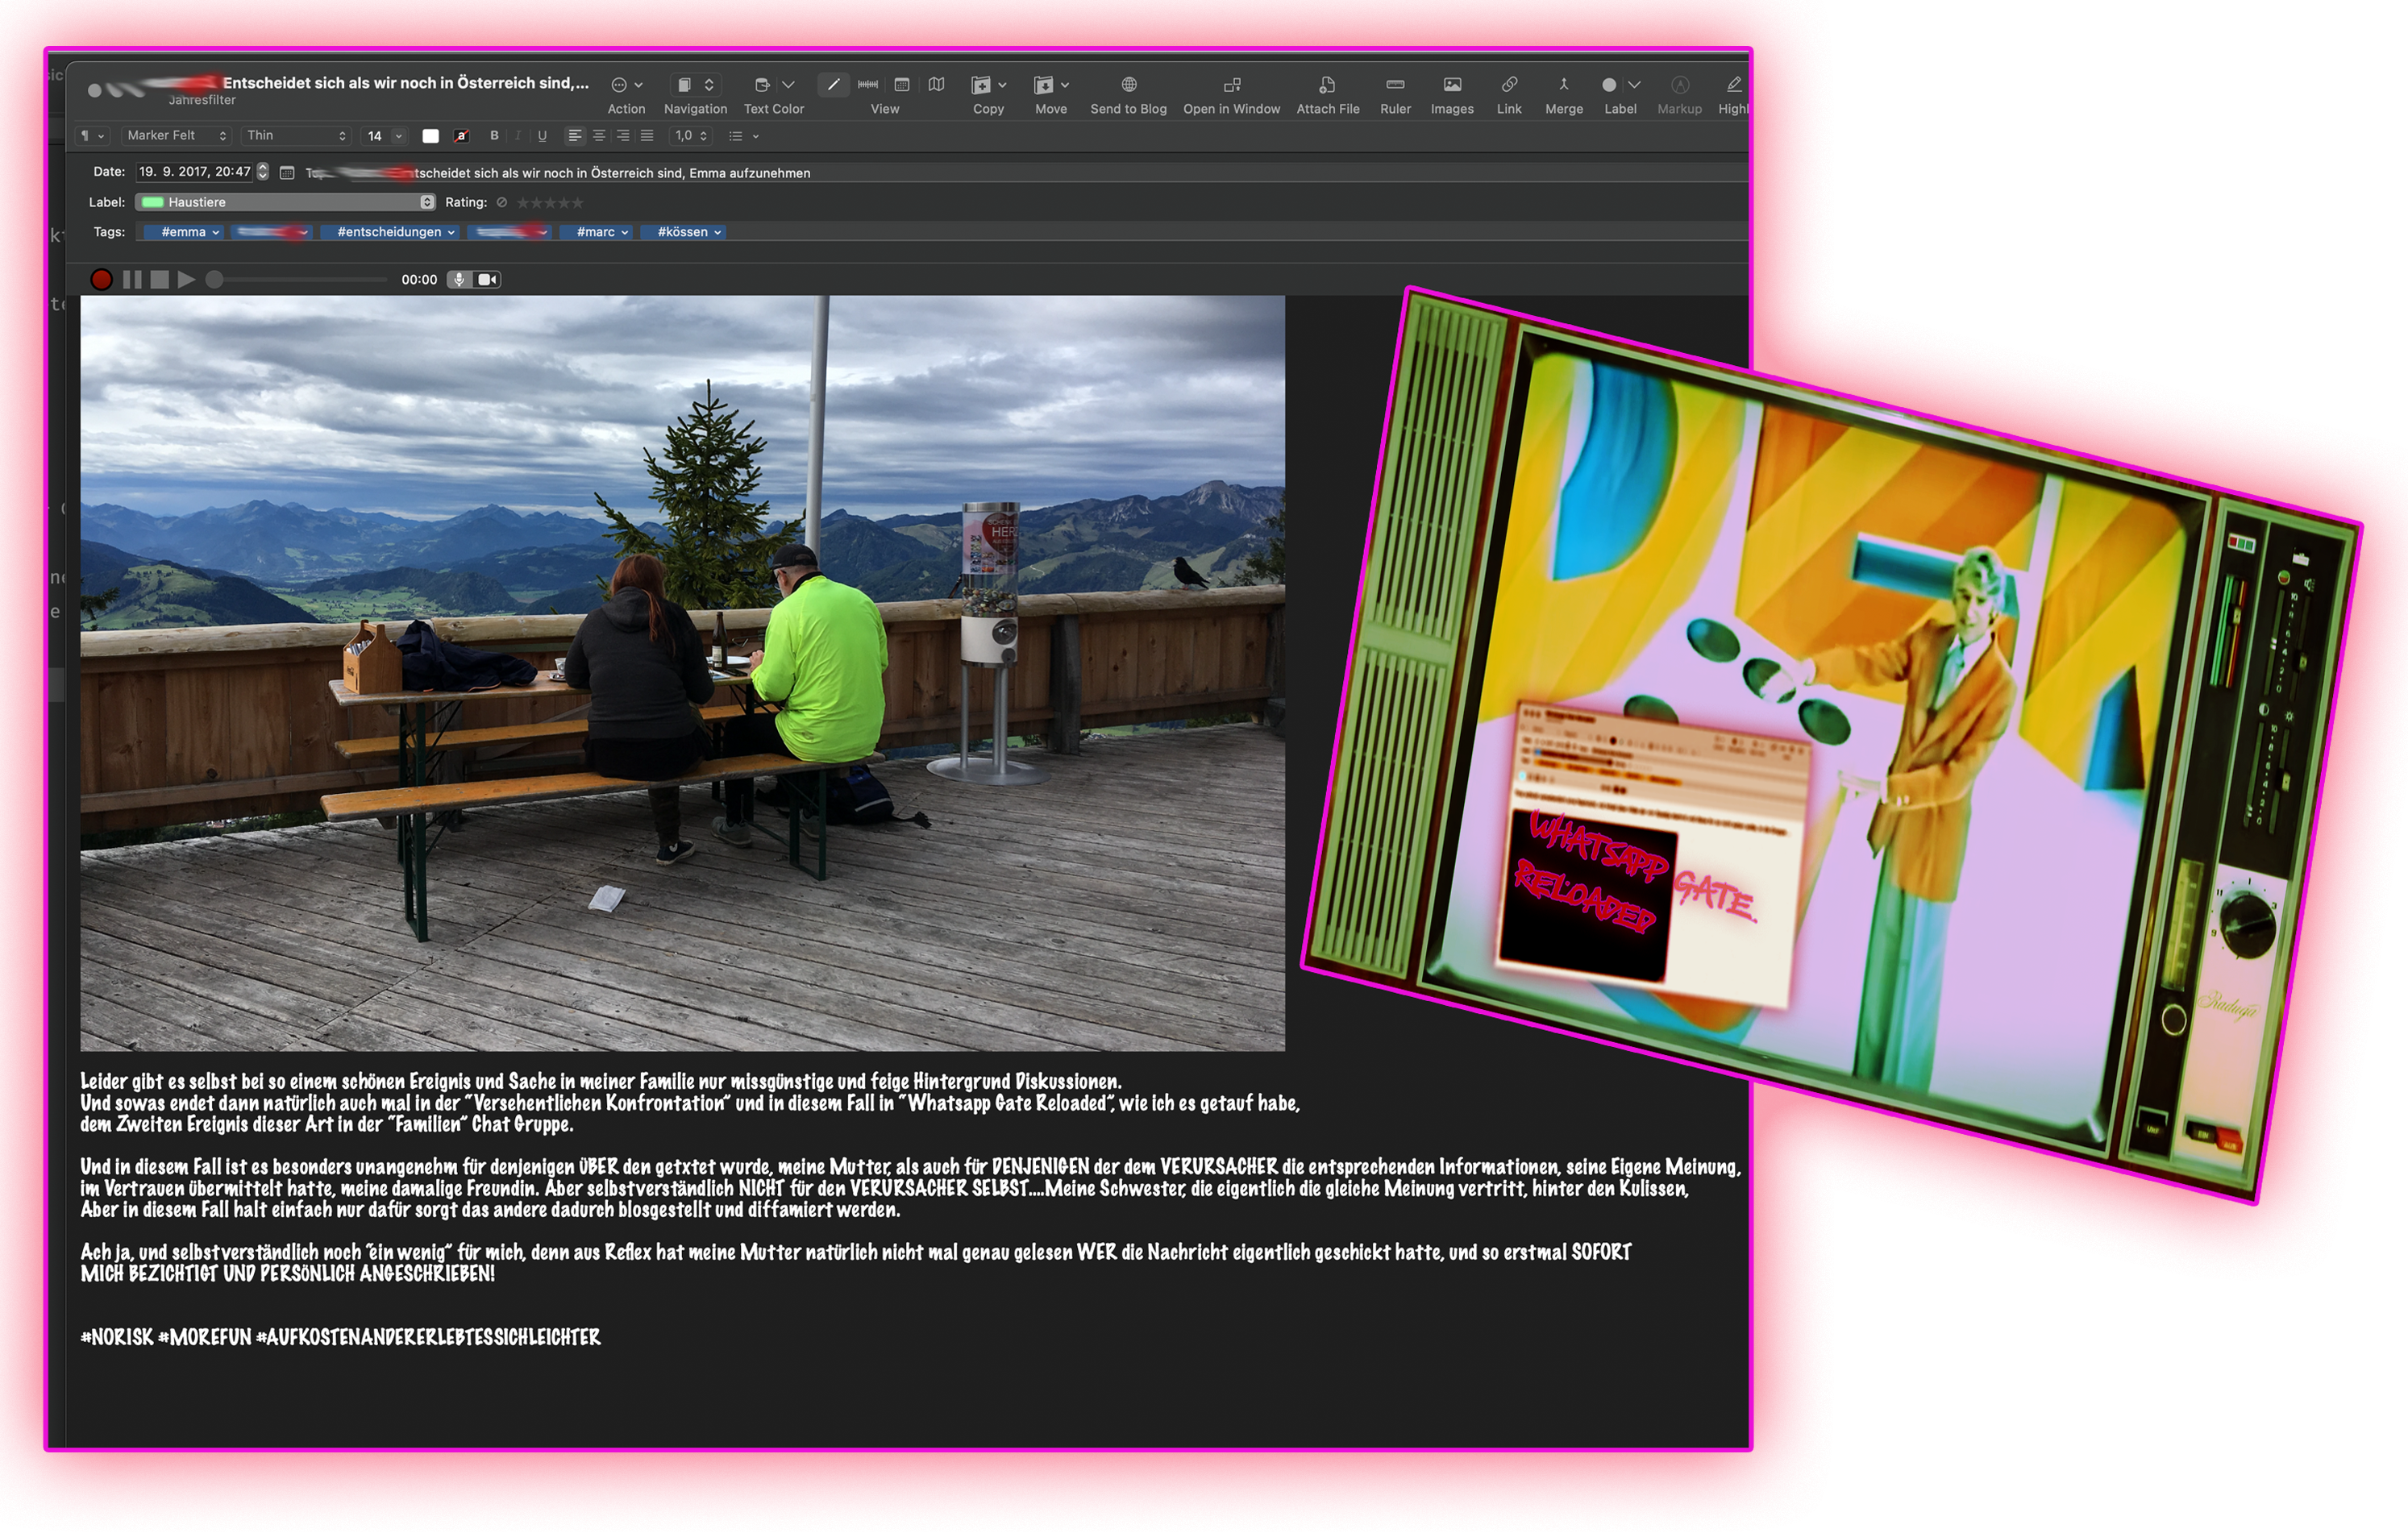Justify text alignment
Viewport: 2408px width, 1533px height.
647,136
